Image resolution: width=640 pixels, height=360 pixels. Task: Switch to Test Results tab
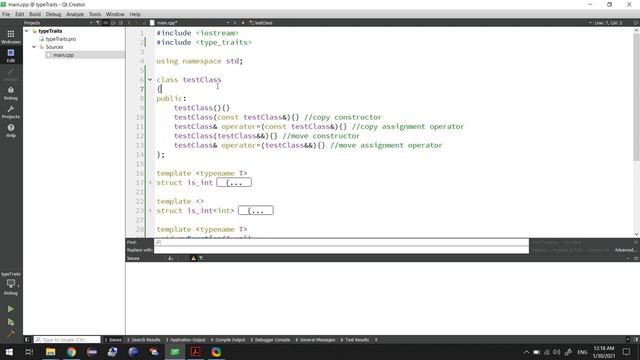(355, 340)
